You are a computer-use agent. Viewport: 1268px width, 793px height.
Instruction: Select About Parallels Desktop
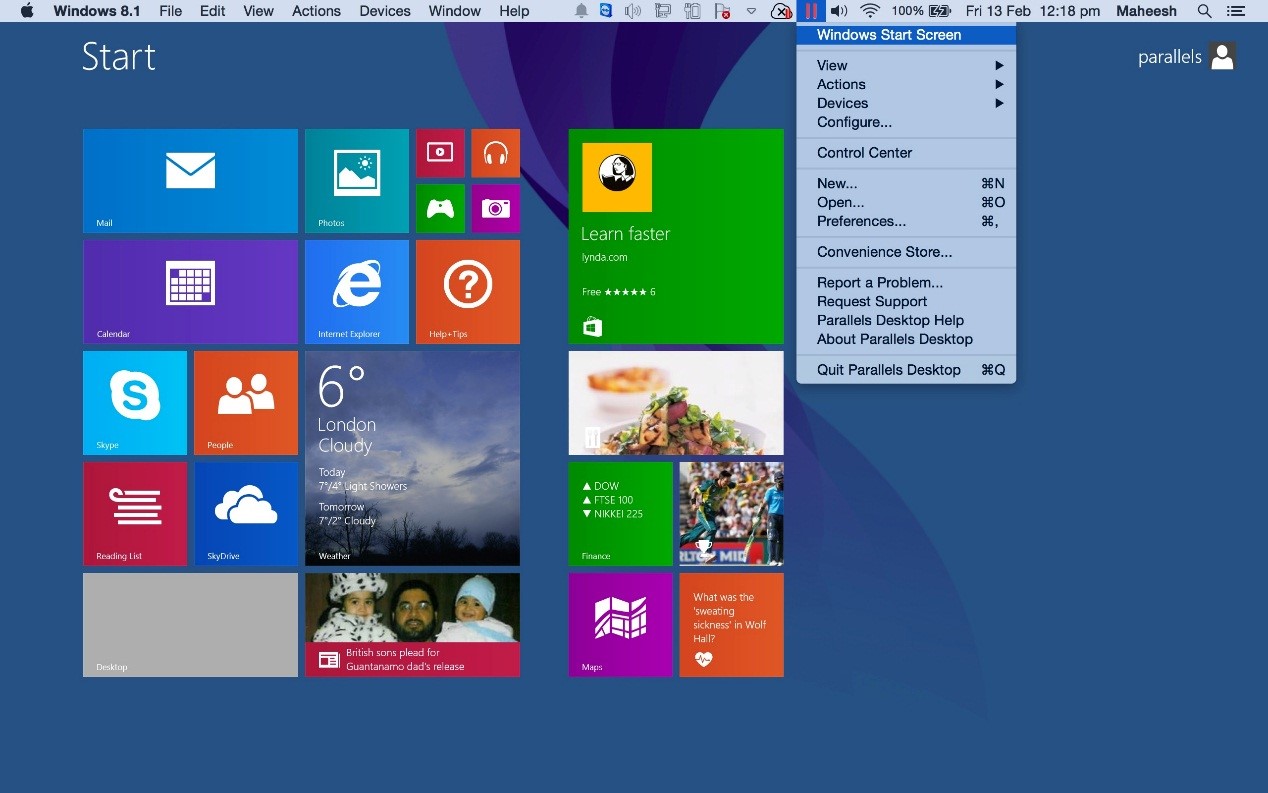click(906, 339)
